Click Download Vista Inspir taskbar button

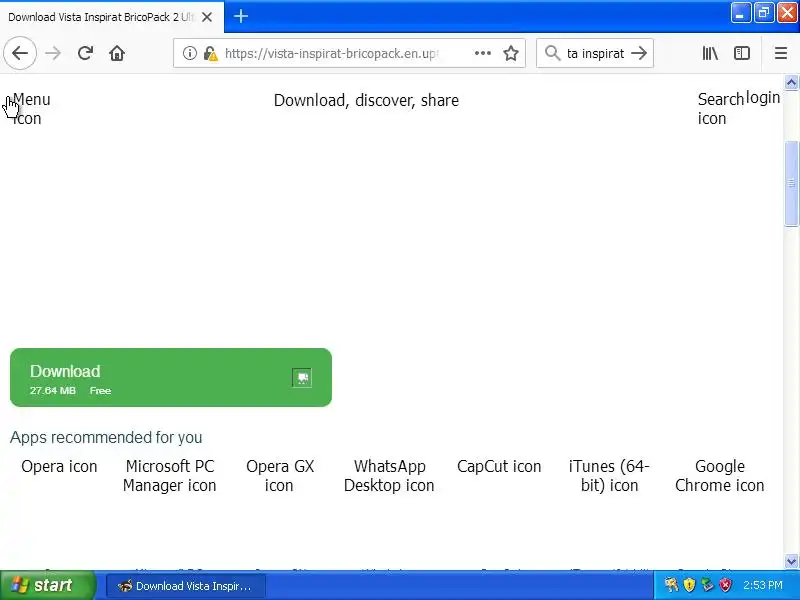click(x=186, y=586)
